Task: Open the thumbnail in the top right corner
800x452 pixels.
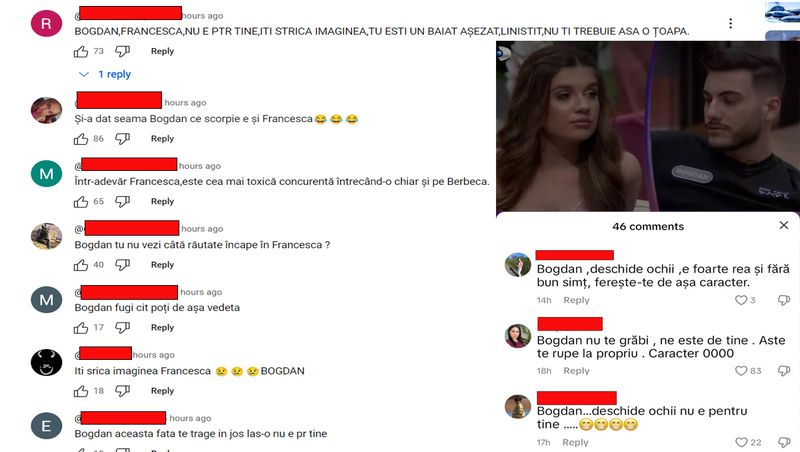Action: pos(783,12)
